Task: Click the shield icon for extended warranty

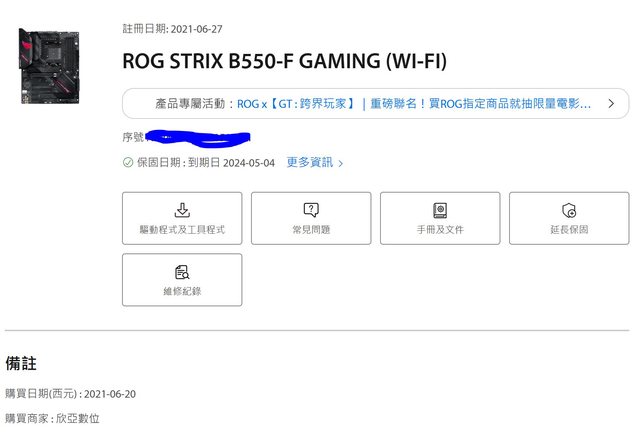Action: pyautogui.click(x=569, y=211)
